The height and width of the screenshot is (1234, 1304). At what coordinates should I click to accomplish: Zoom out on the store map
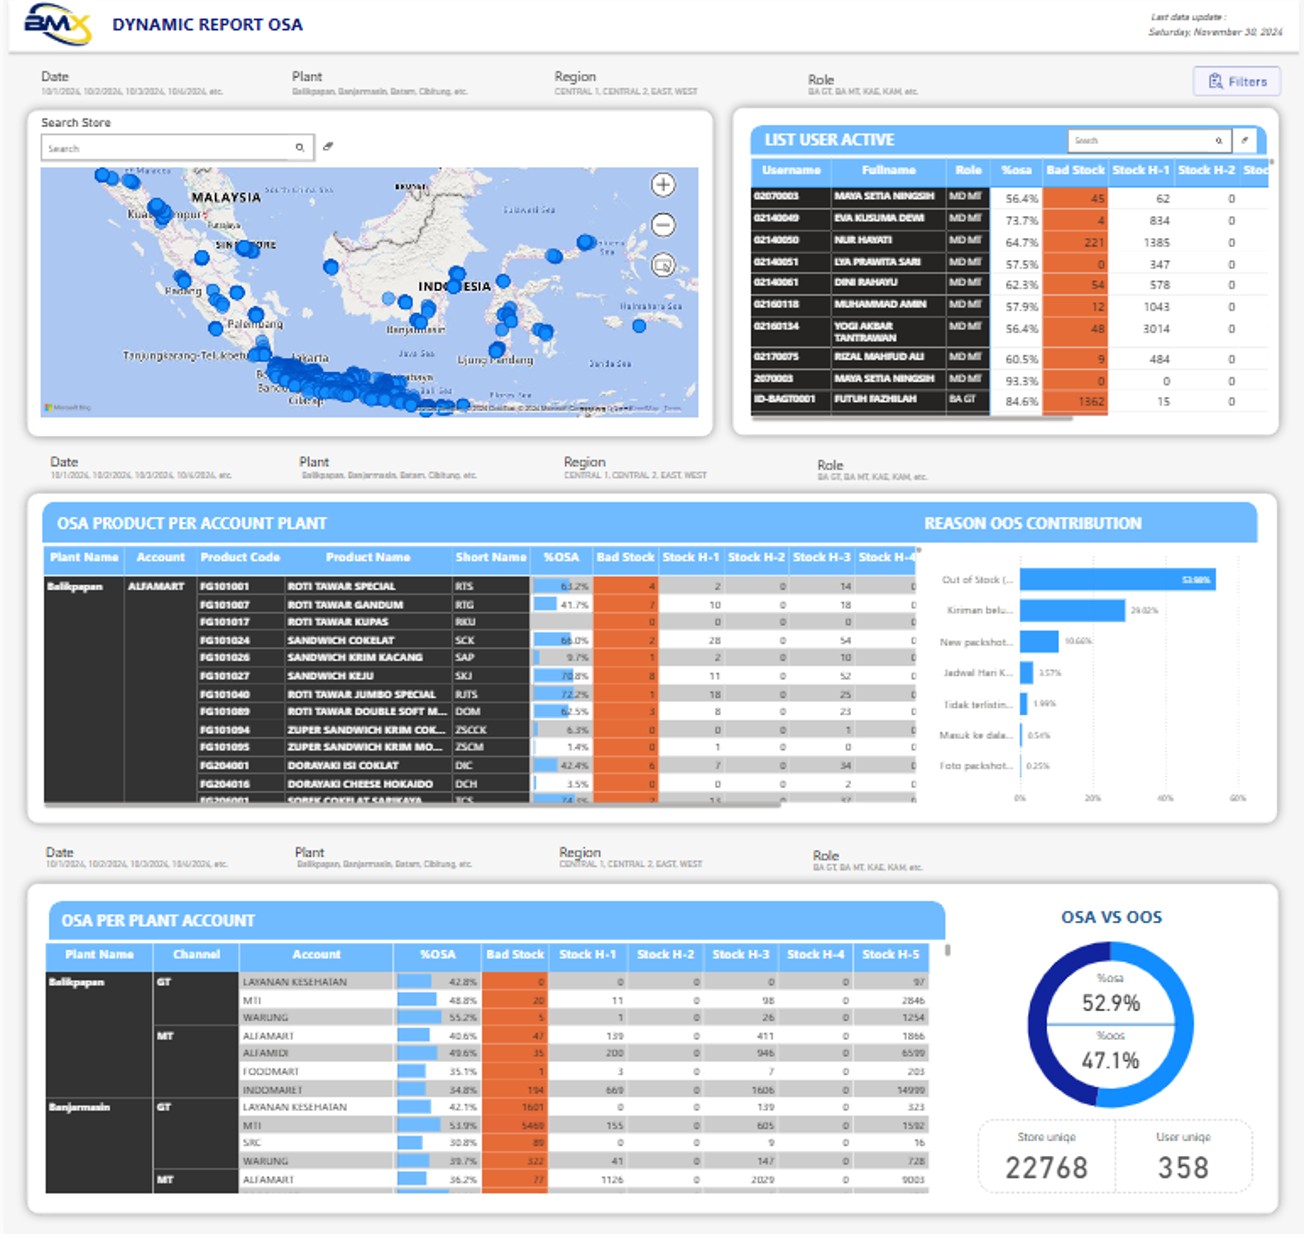pyautogui.click(x=663, y=225)
